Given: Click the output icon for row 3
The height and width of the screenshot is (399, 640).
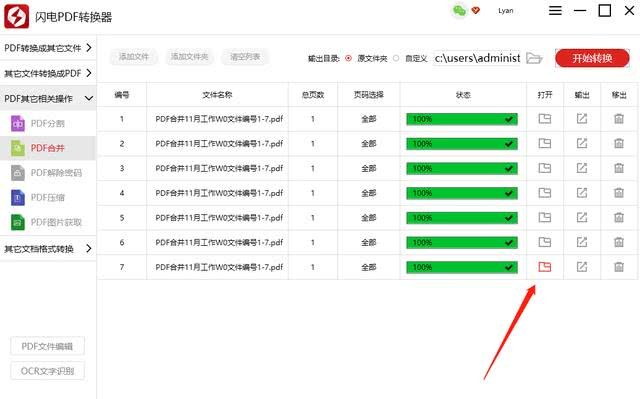Looking at the screenshot, I should tap(582, 168).
